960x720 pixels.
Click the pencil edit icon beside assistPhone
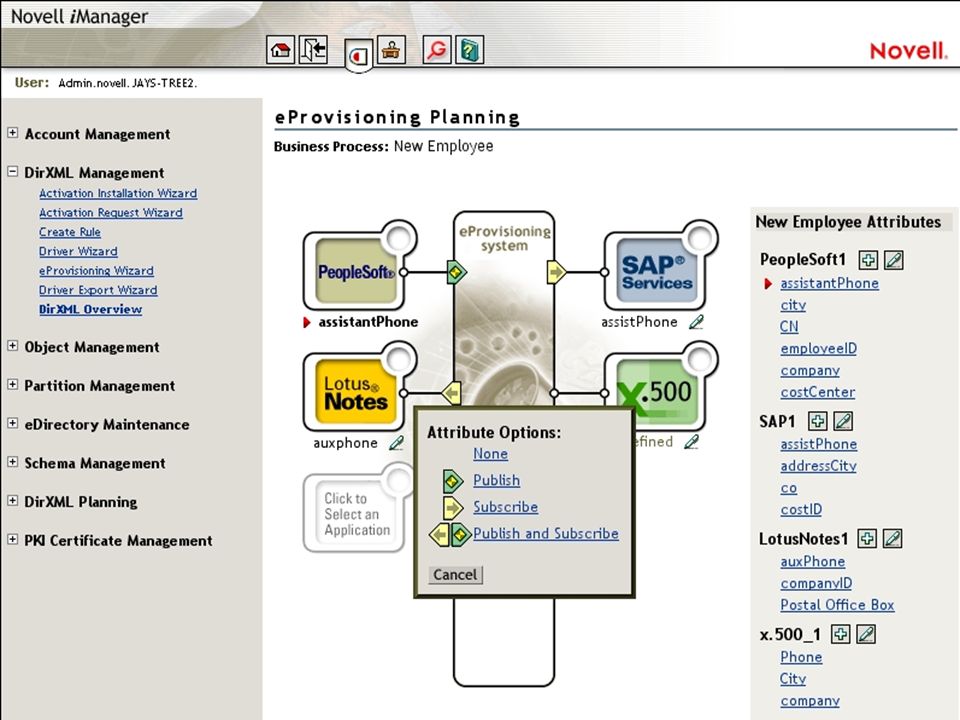696,322
